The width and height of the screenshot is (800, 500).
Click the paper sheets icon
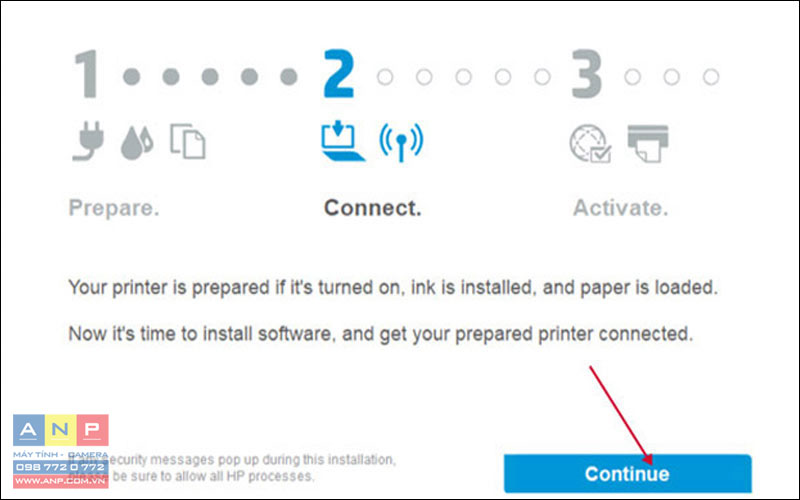click(188, 141)
